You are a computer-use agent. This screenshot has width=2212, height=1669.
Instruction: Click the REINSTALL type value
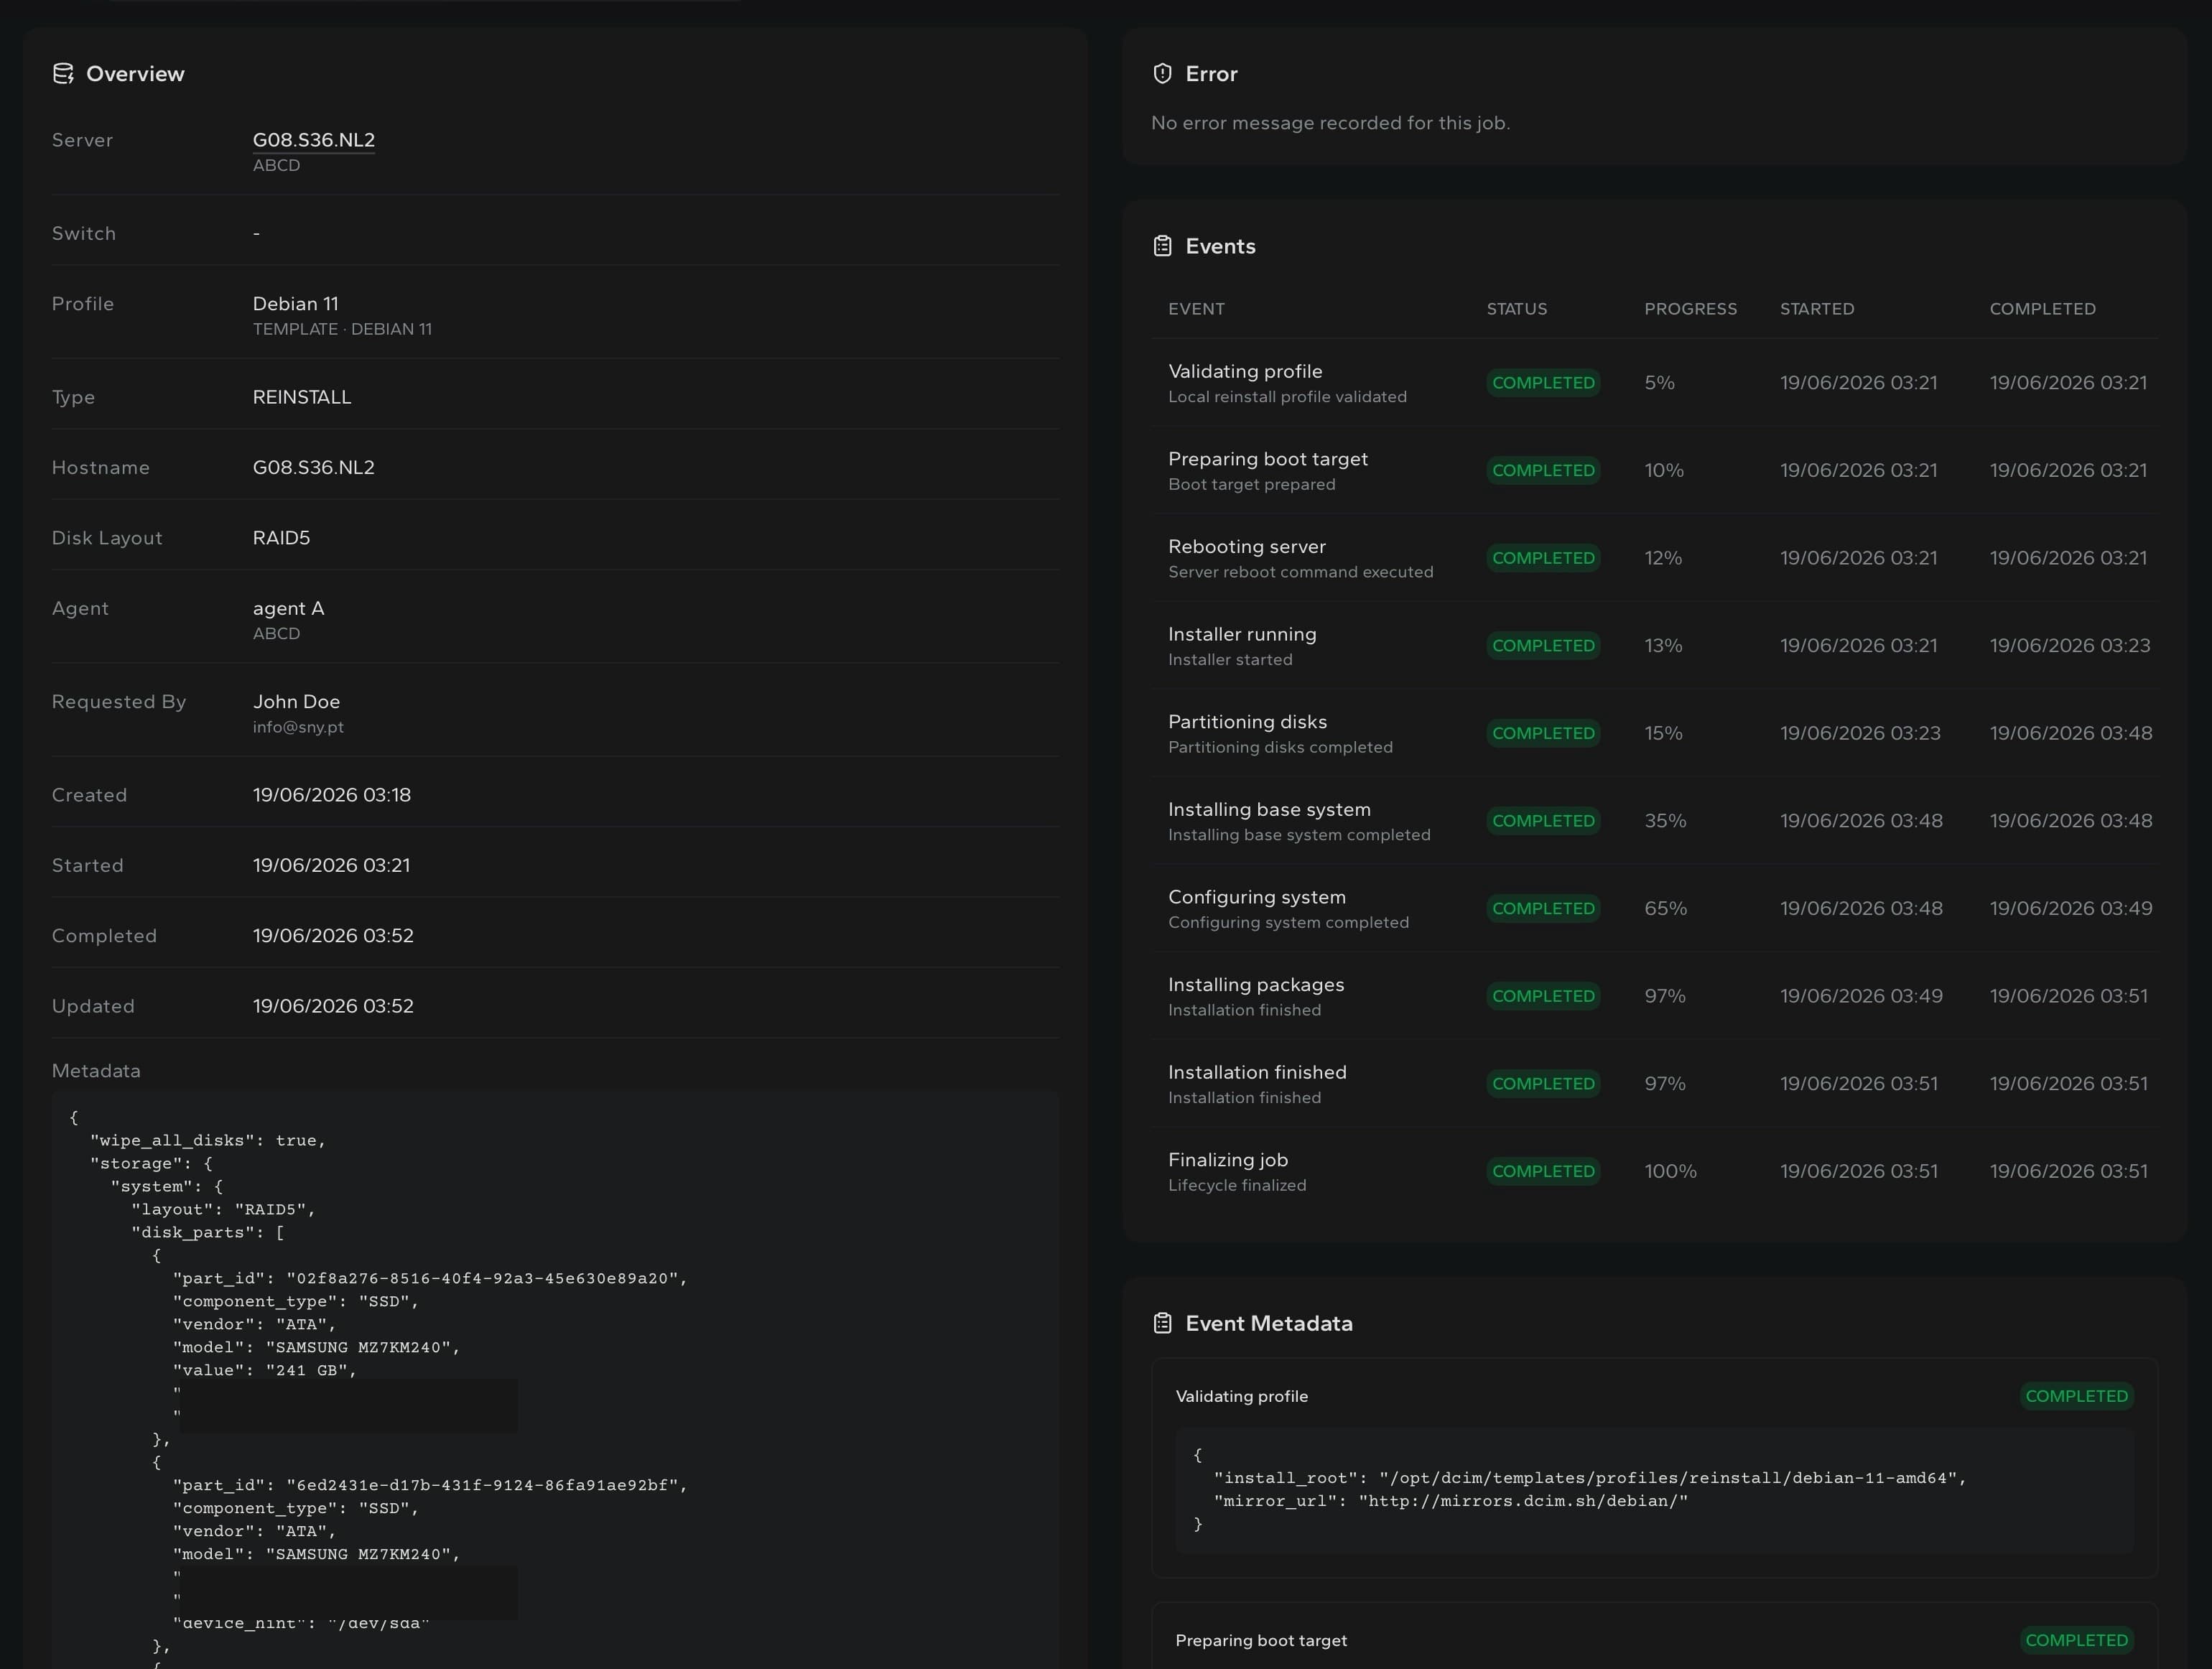[301, 397]
